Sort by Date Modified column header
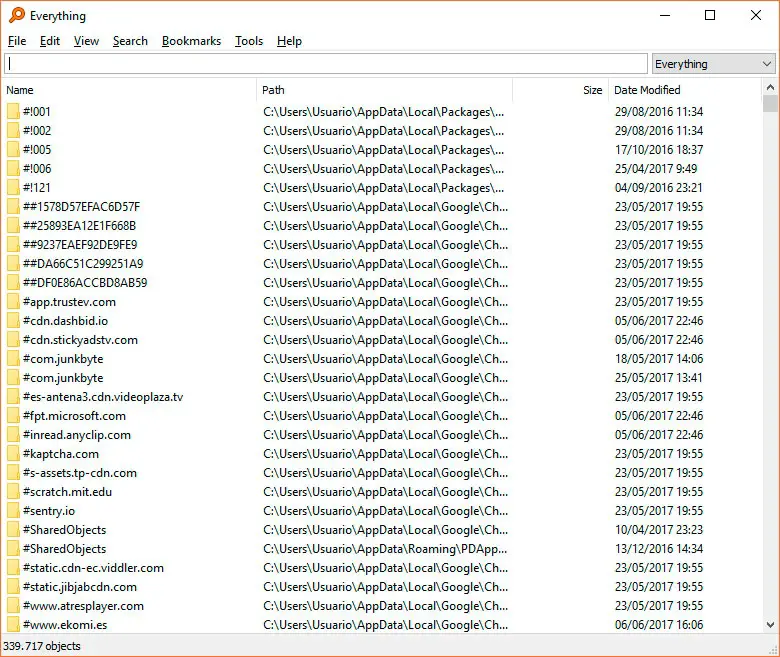Image resolution: width=780 pixels, height=657 pixels. 684,90
